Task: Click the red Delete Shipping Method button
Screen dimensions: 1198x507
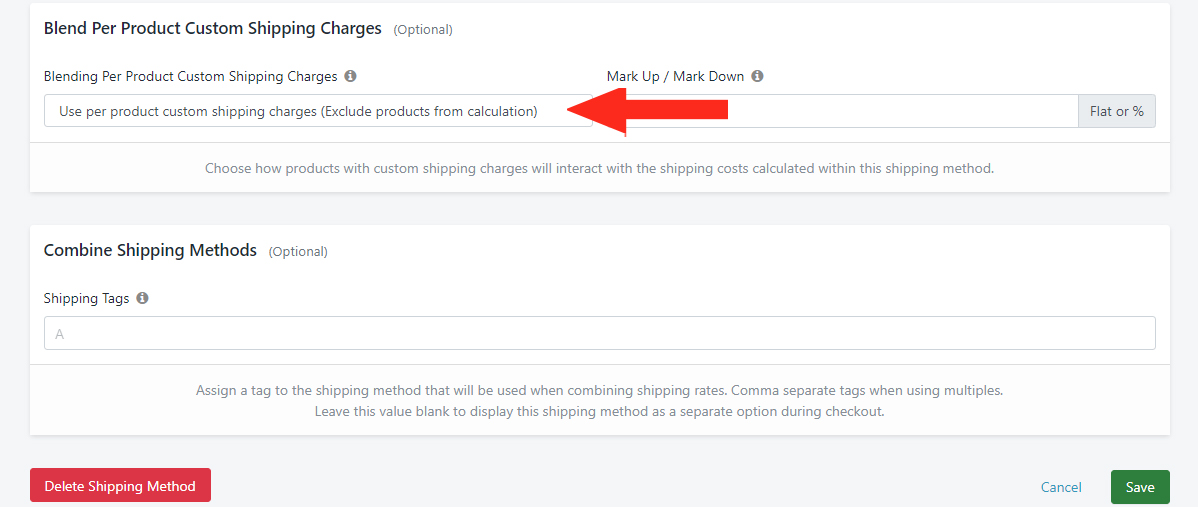Action: click(120, 486)
